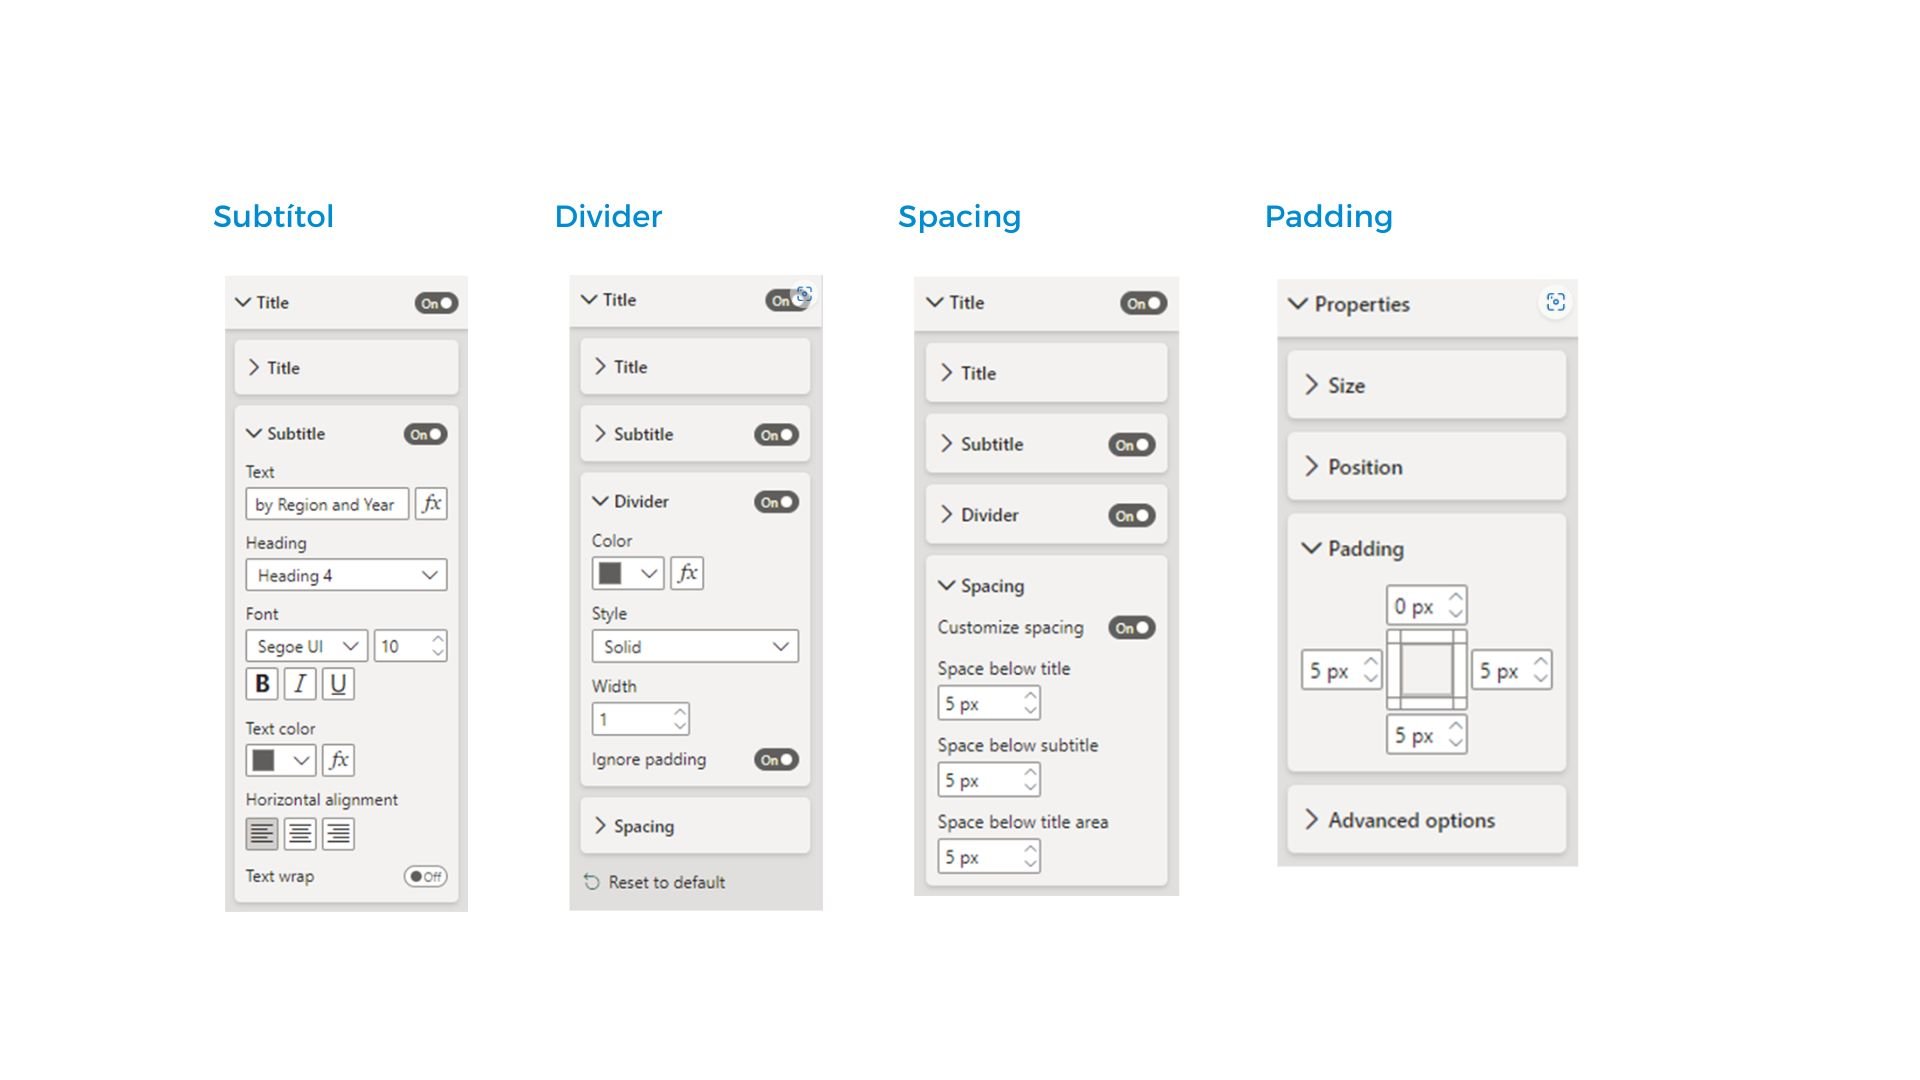
Task: Click Reset to default button
Action: 657,882
